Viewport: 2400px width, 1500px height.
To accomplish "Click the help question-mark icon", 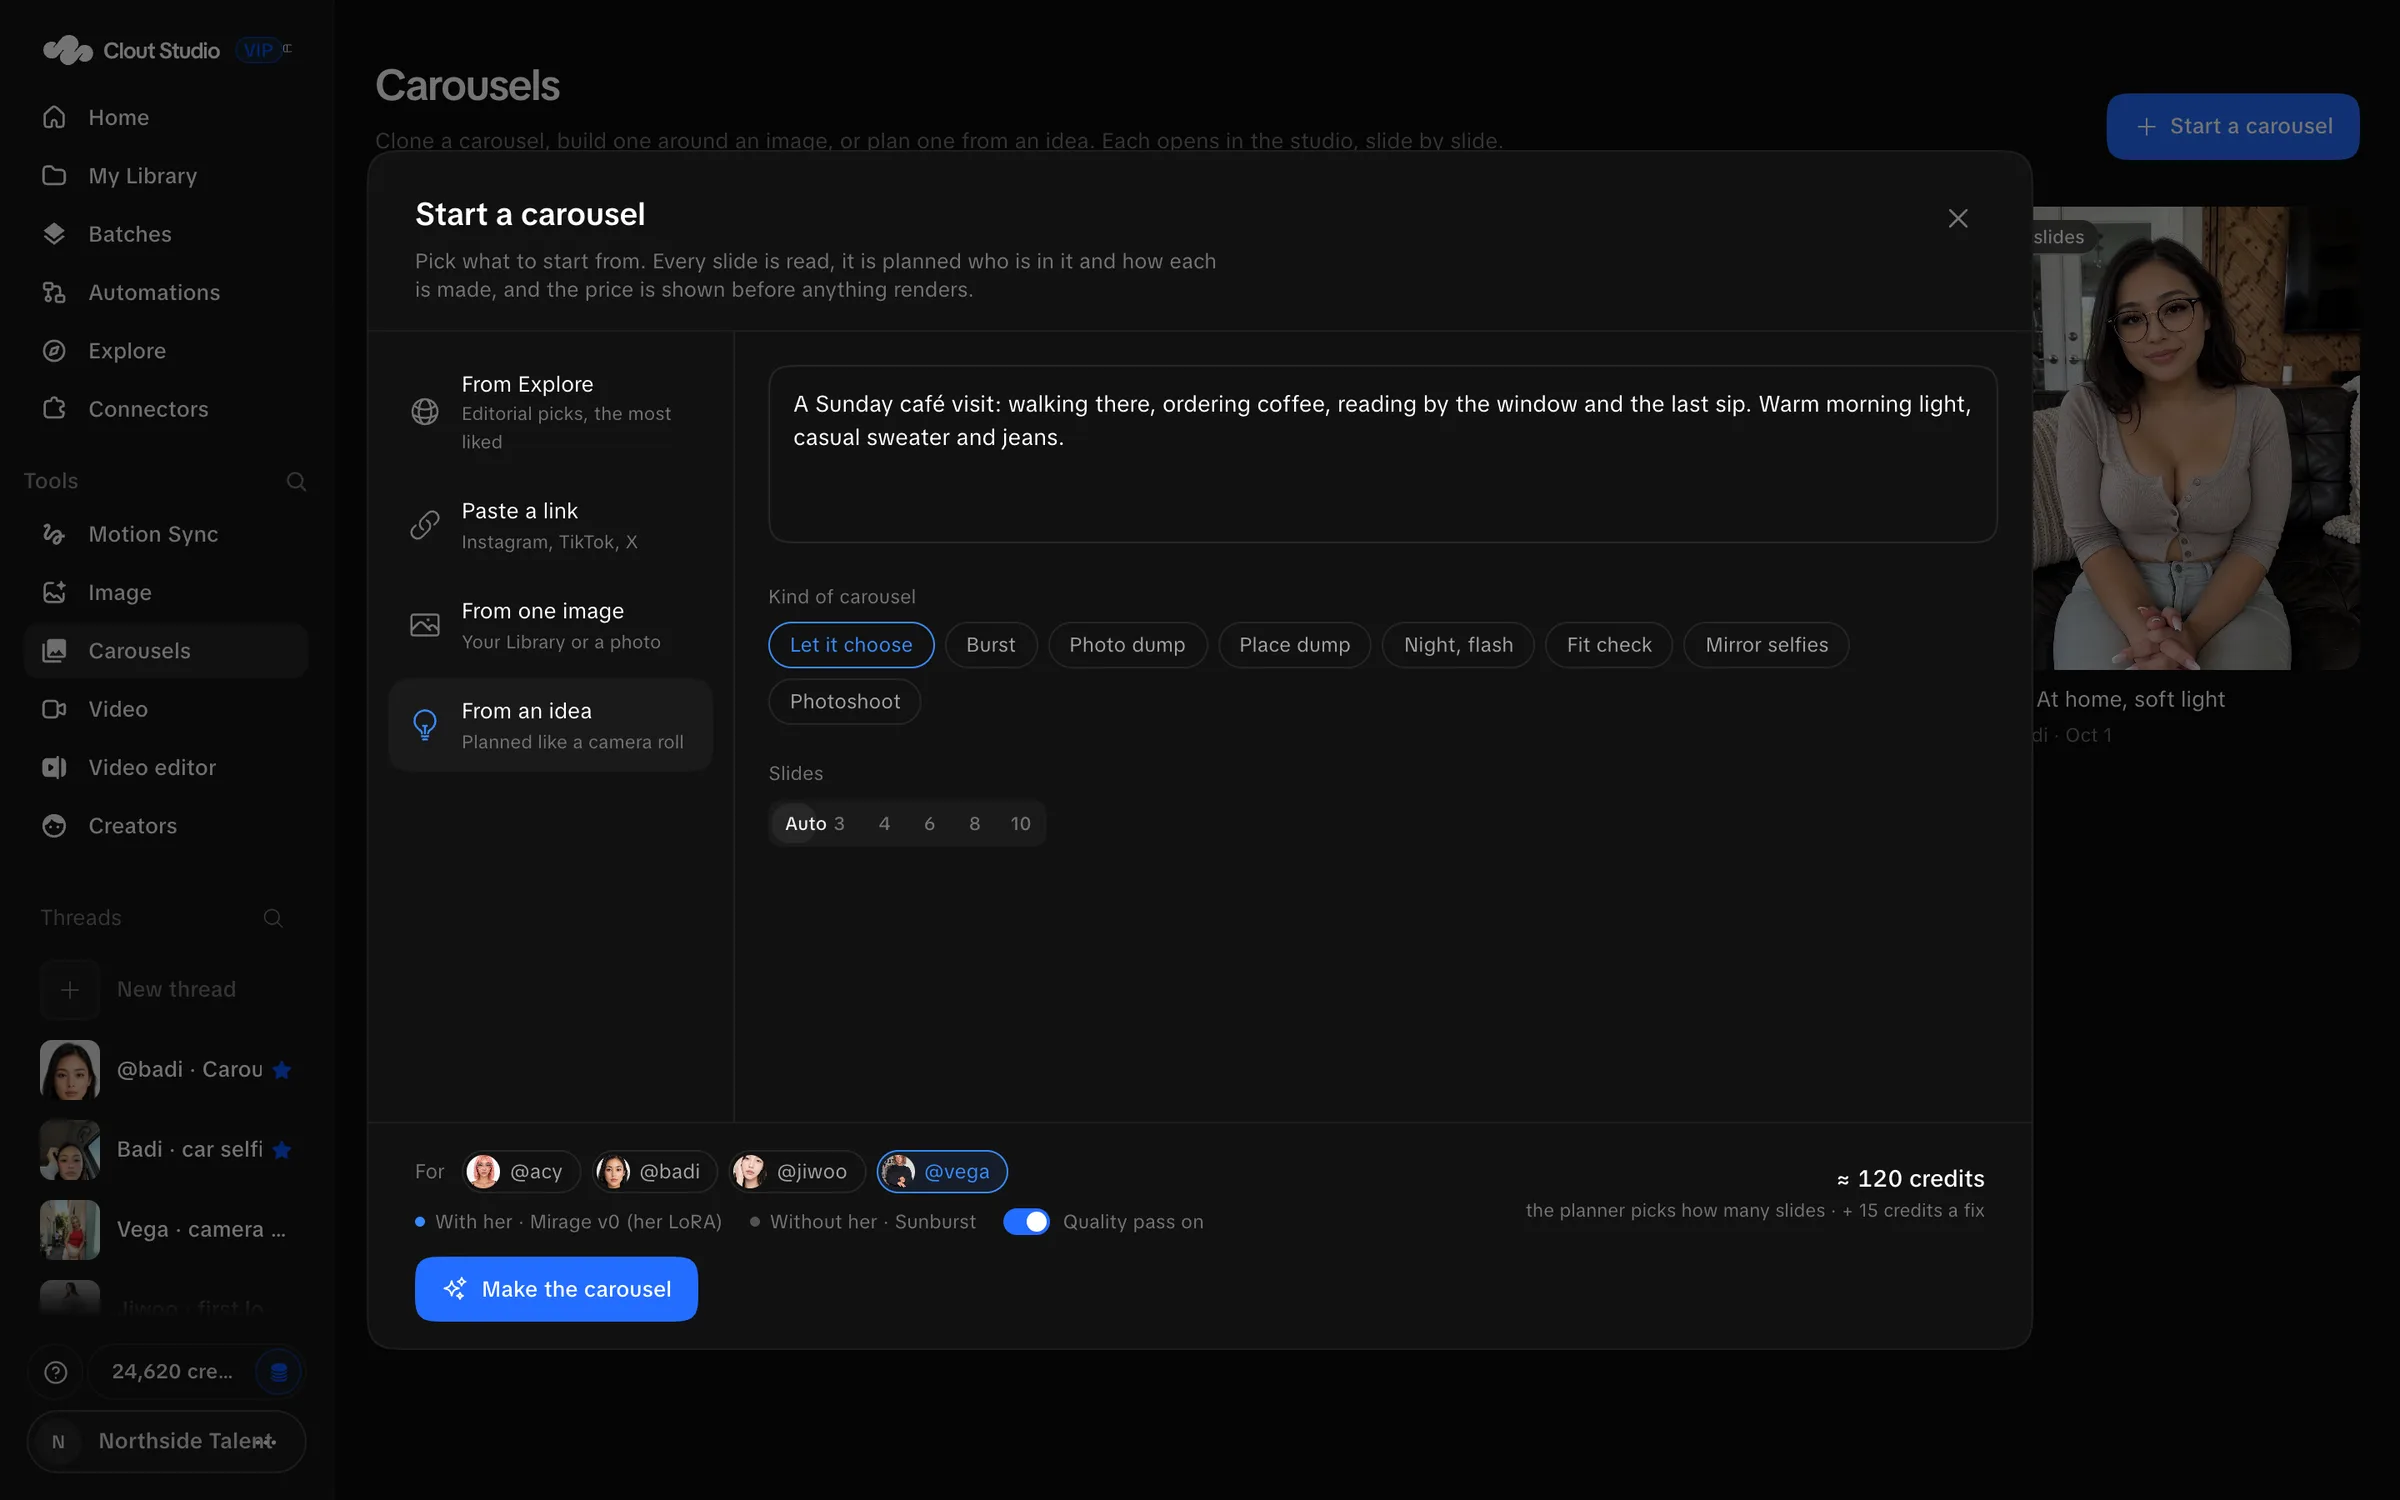I will pos(56,1372).
